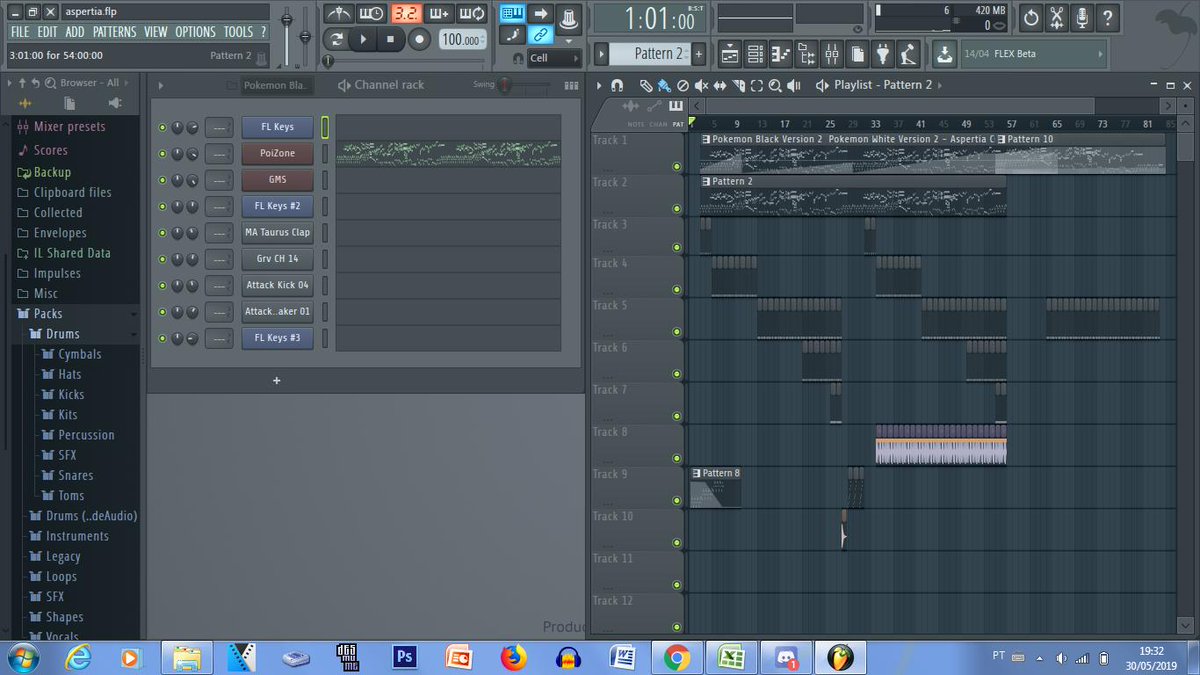
Task: Click the Attack Kick 04 channel button
Action: (x=277, y=285)
